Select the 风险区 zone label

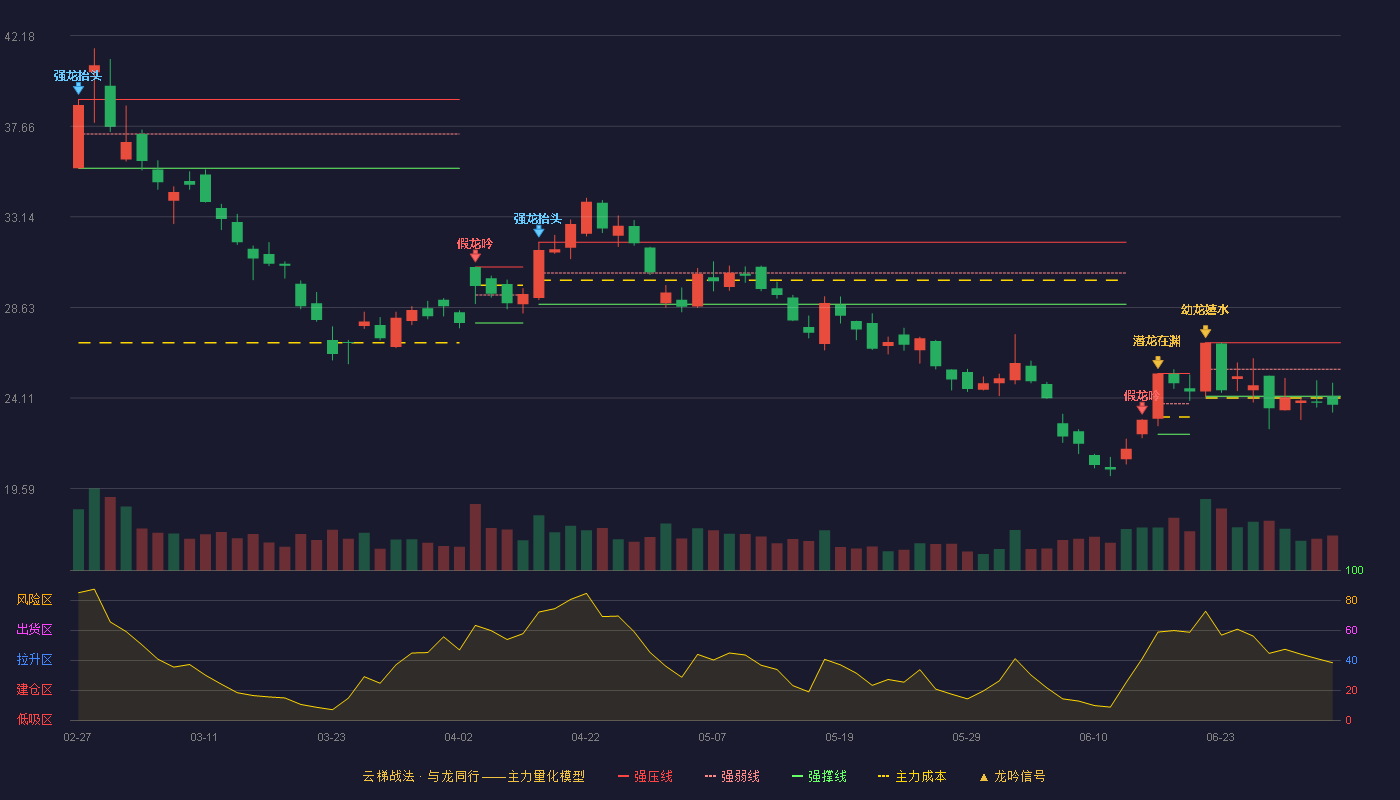35,600
